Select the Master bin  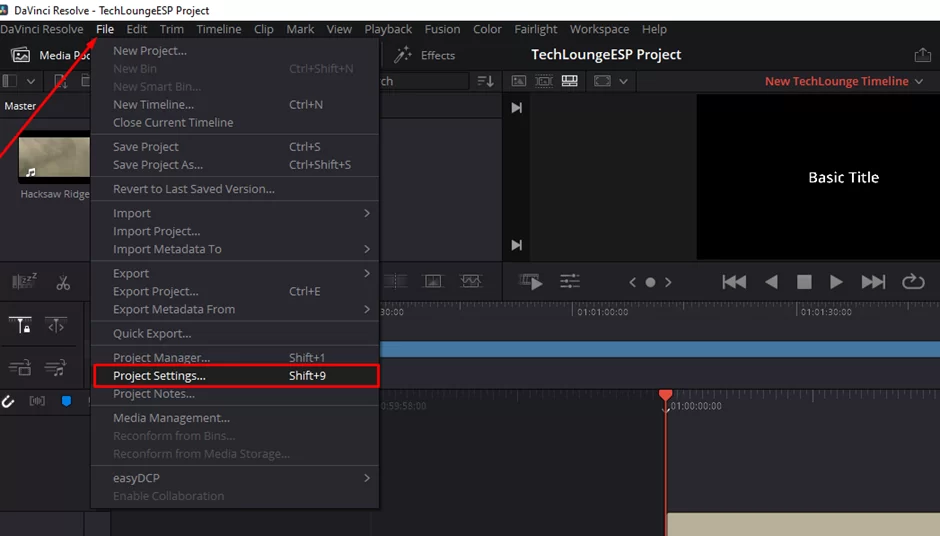(x=20, y=106)
